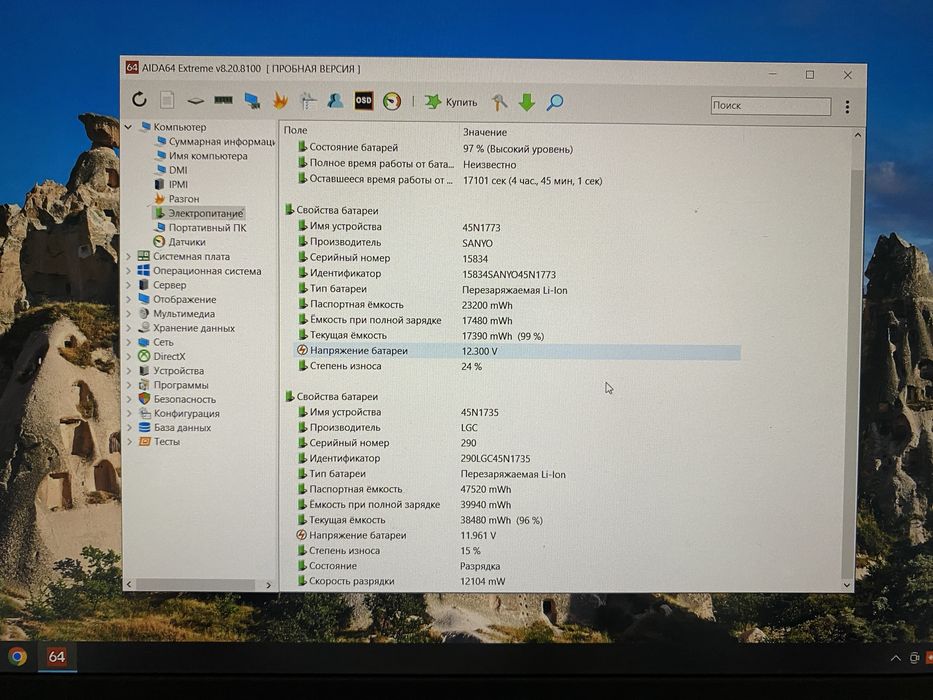Select the SANYO manufacturer value
The width and height of the screenshot is (933, 700).
(x=477, y=243)
